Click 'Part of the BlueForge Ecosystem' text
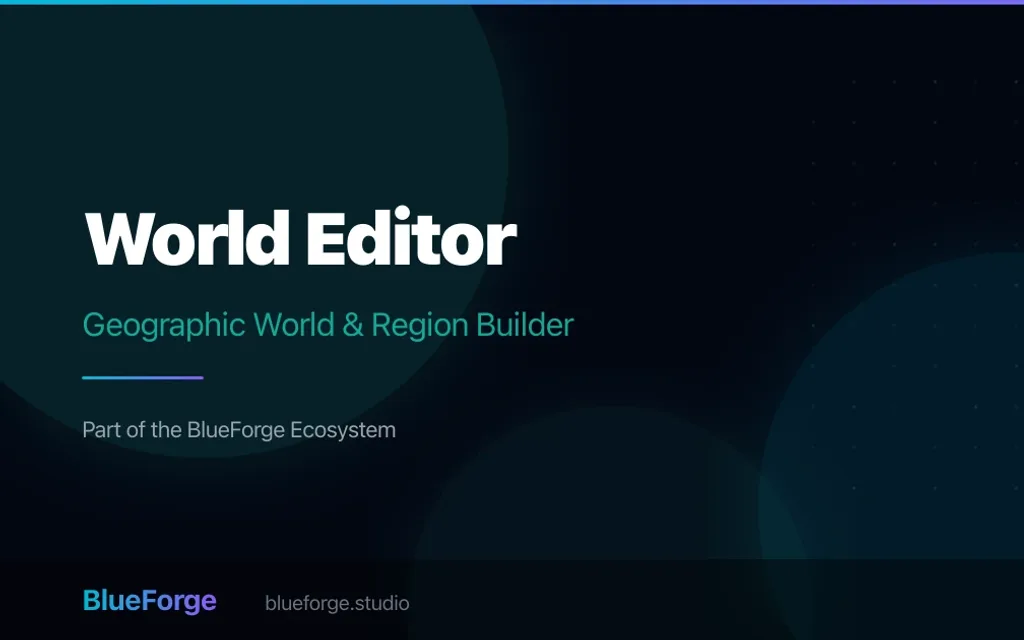The width and height of the screenshot is (1024, 640). click(x=239, y=430)
